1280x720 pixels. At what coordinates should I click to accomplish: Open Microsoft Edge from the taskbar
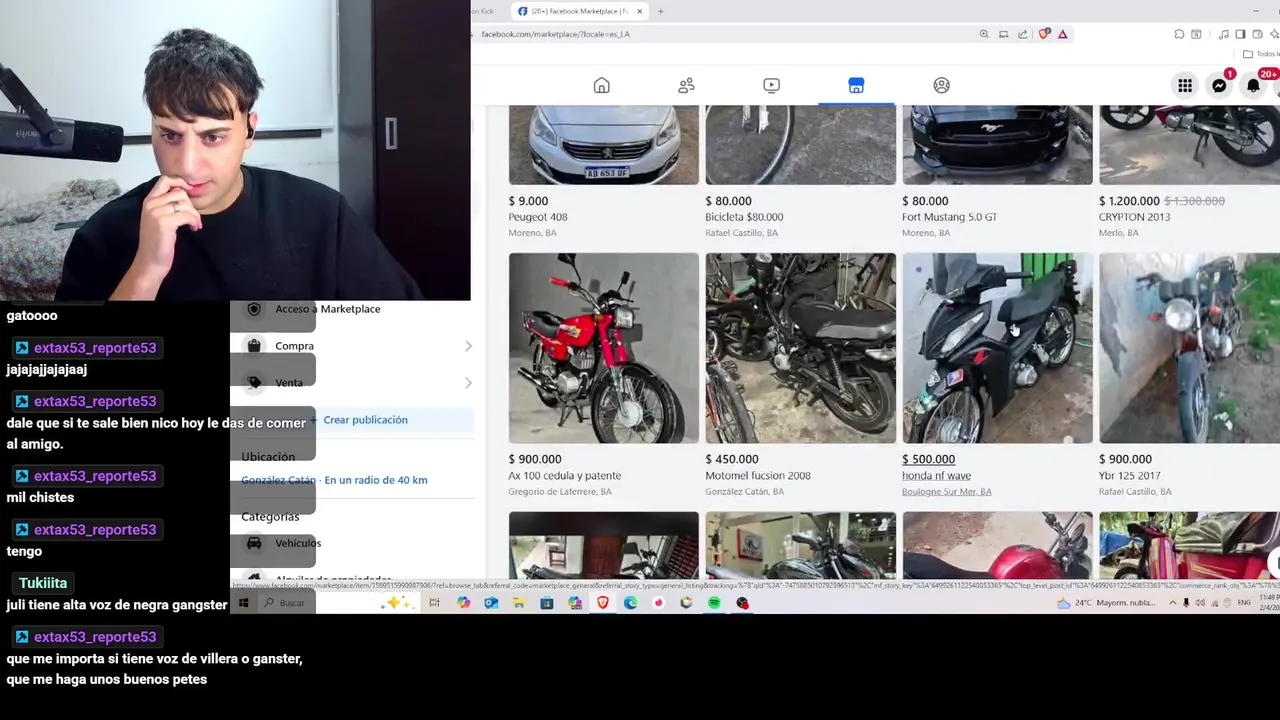click(x=630, y=603)
